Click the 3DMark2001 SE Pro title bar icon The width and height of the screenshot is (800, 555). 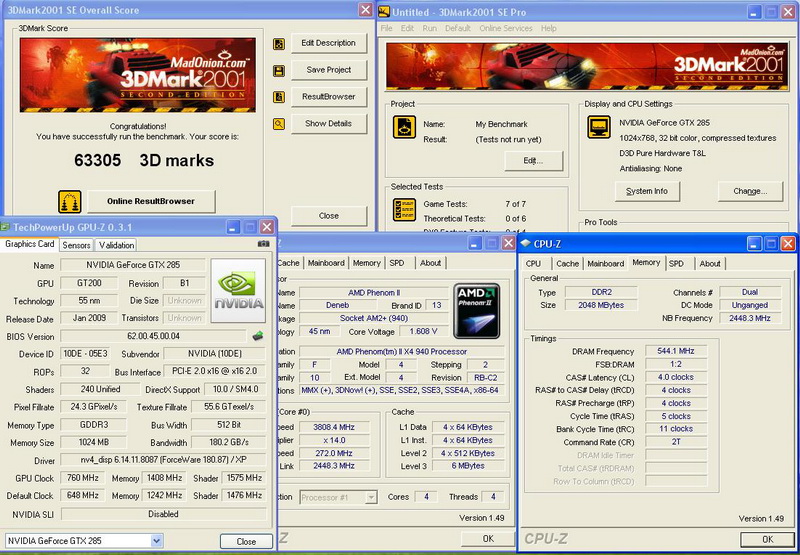384,11
